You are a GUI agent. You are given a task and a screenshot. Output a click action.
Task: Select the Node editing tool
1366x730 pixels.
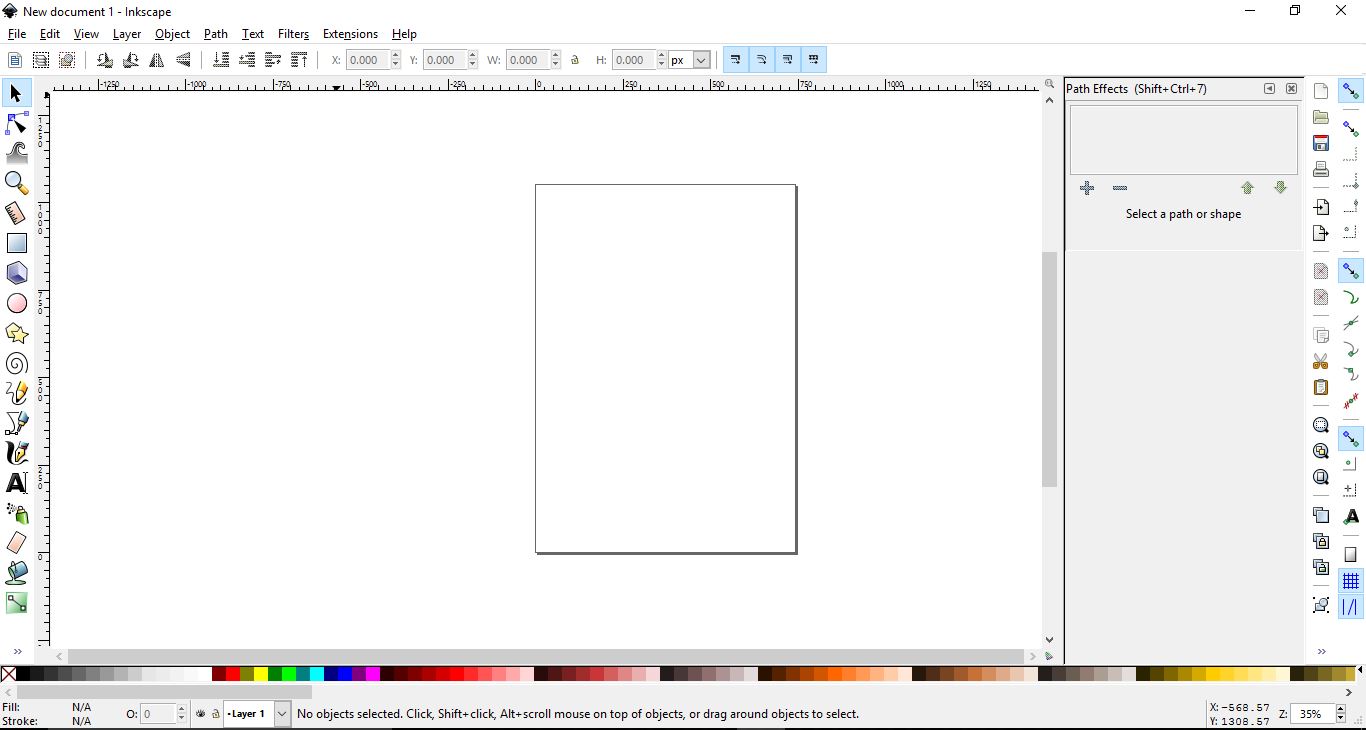[17, 123]
